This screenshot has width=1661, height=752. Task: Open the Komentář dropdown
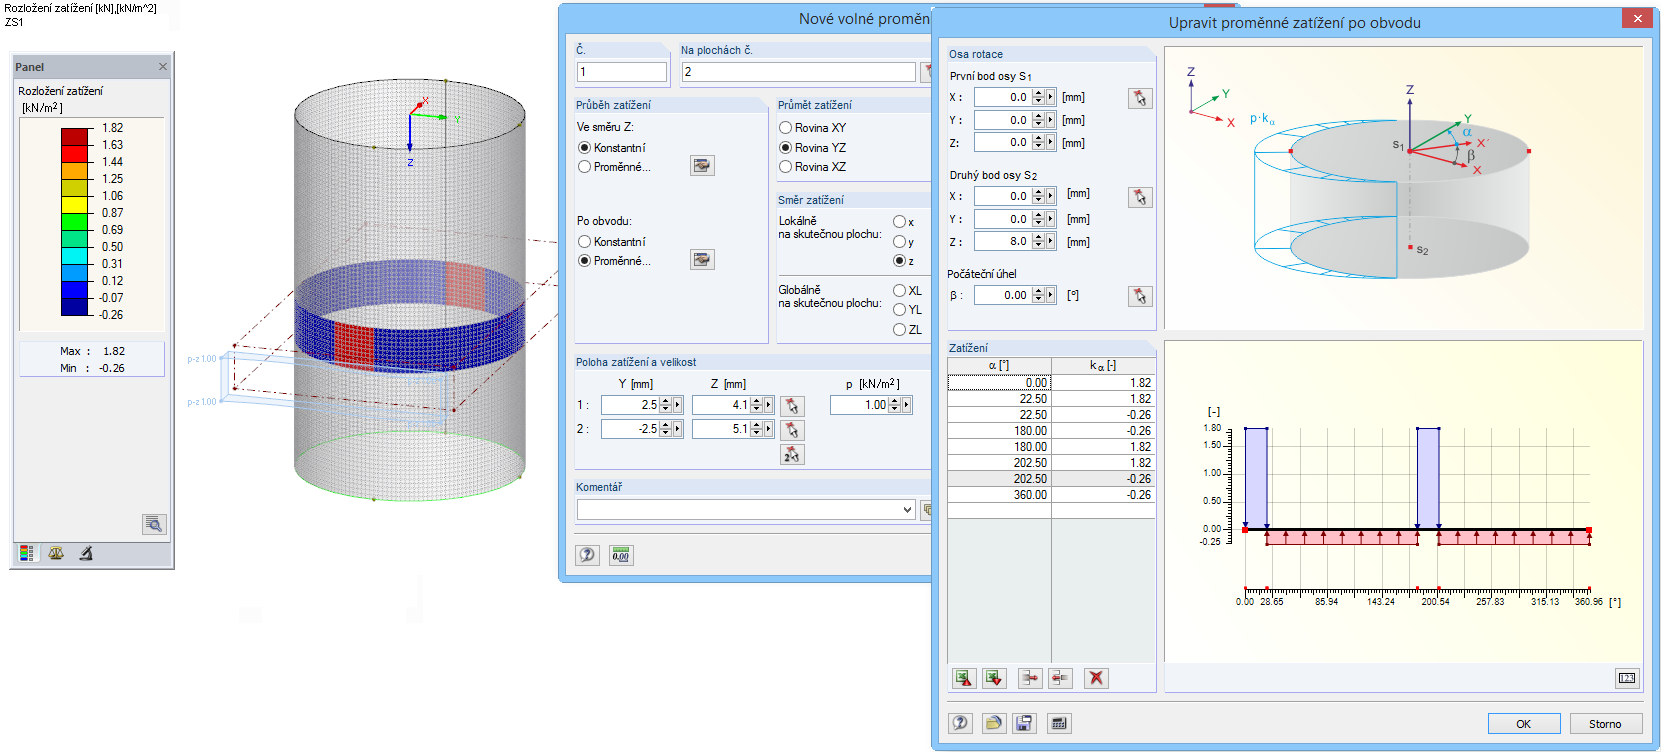pyautogui.click(x=908, y=510)
